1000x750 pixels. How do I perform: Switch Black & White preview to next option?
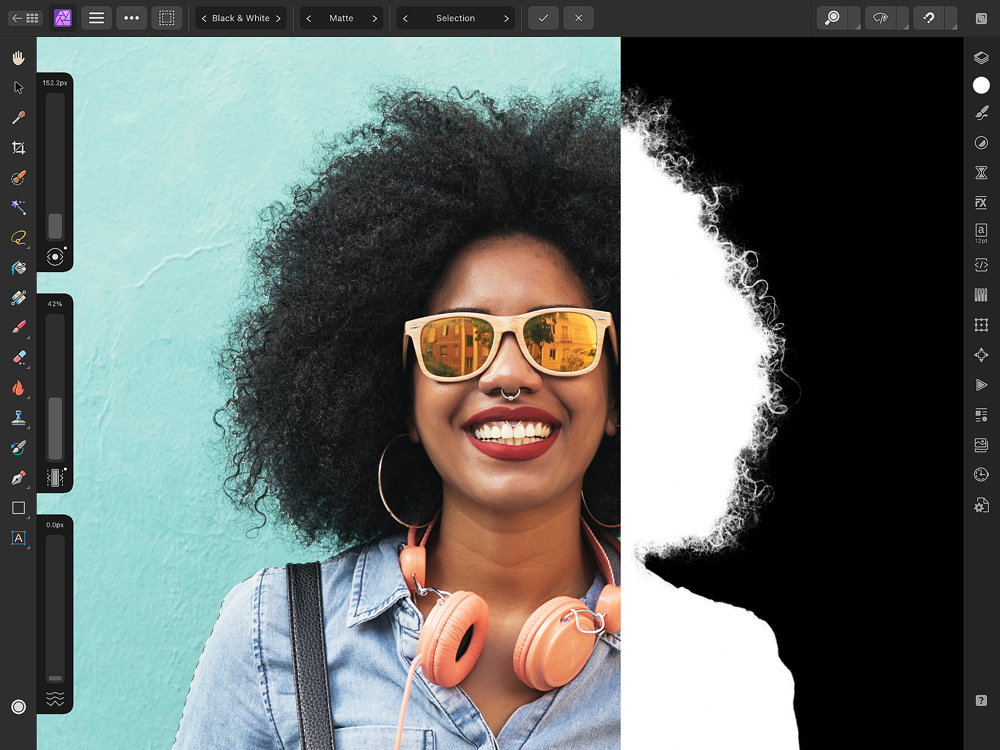point(278,18)
